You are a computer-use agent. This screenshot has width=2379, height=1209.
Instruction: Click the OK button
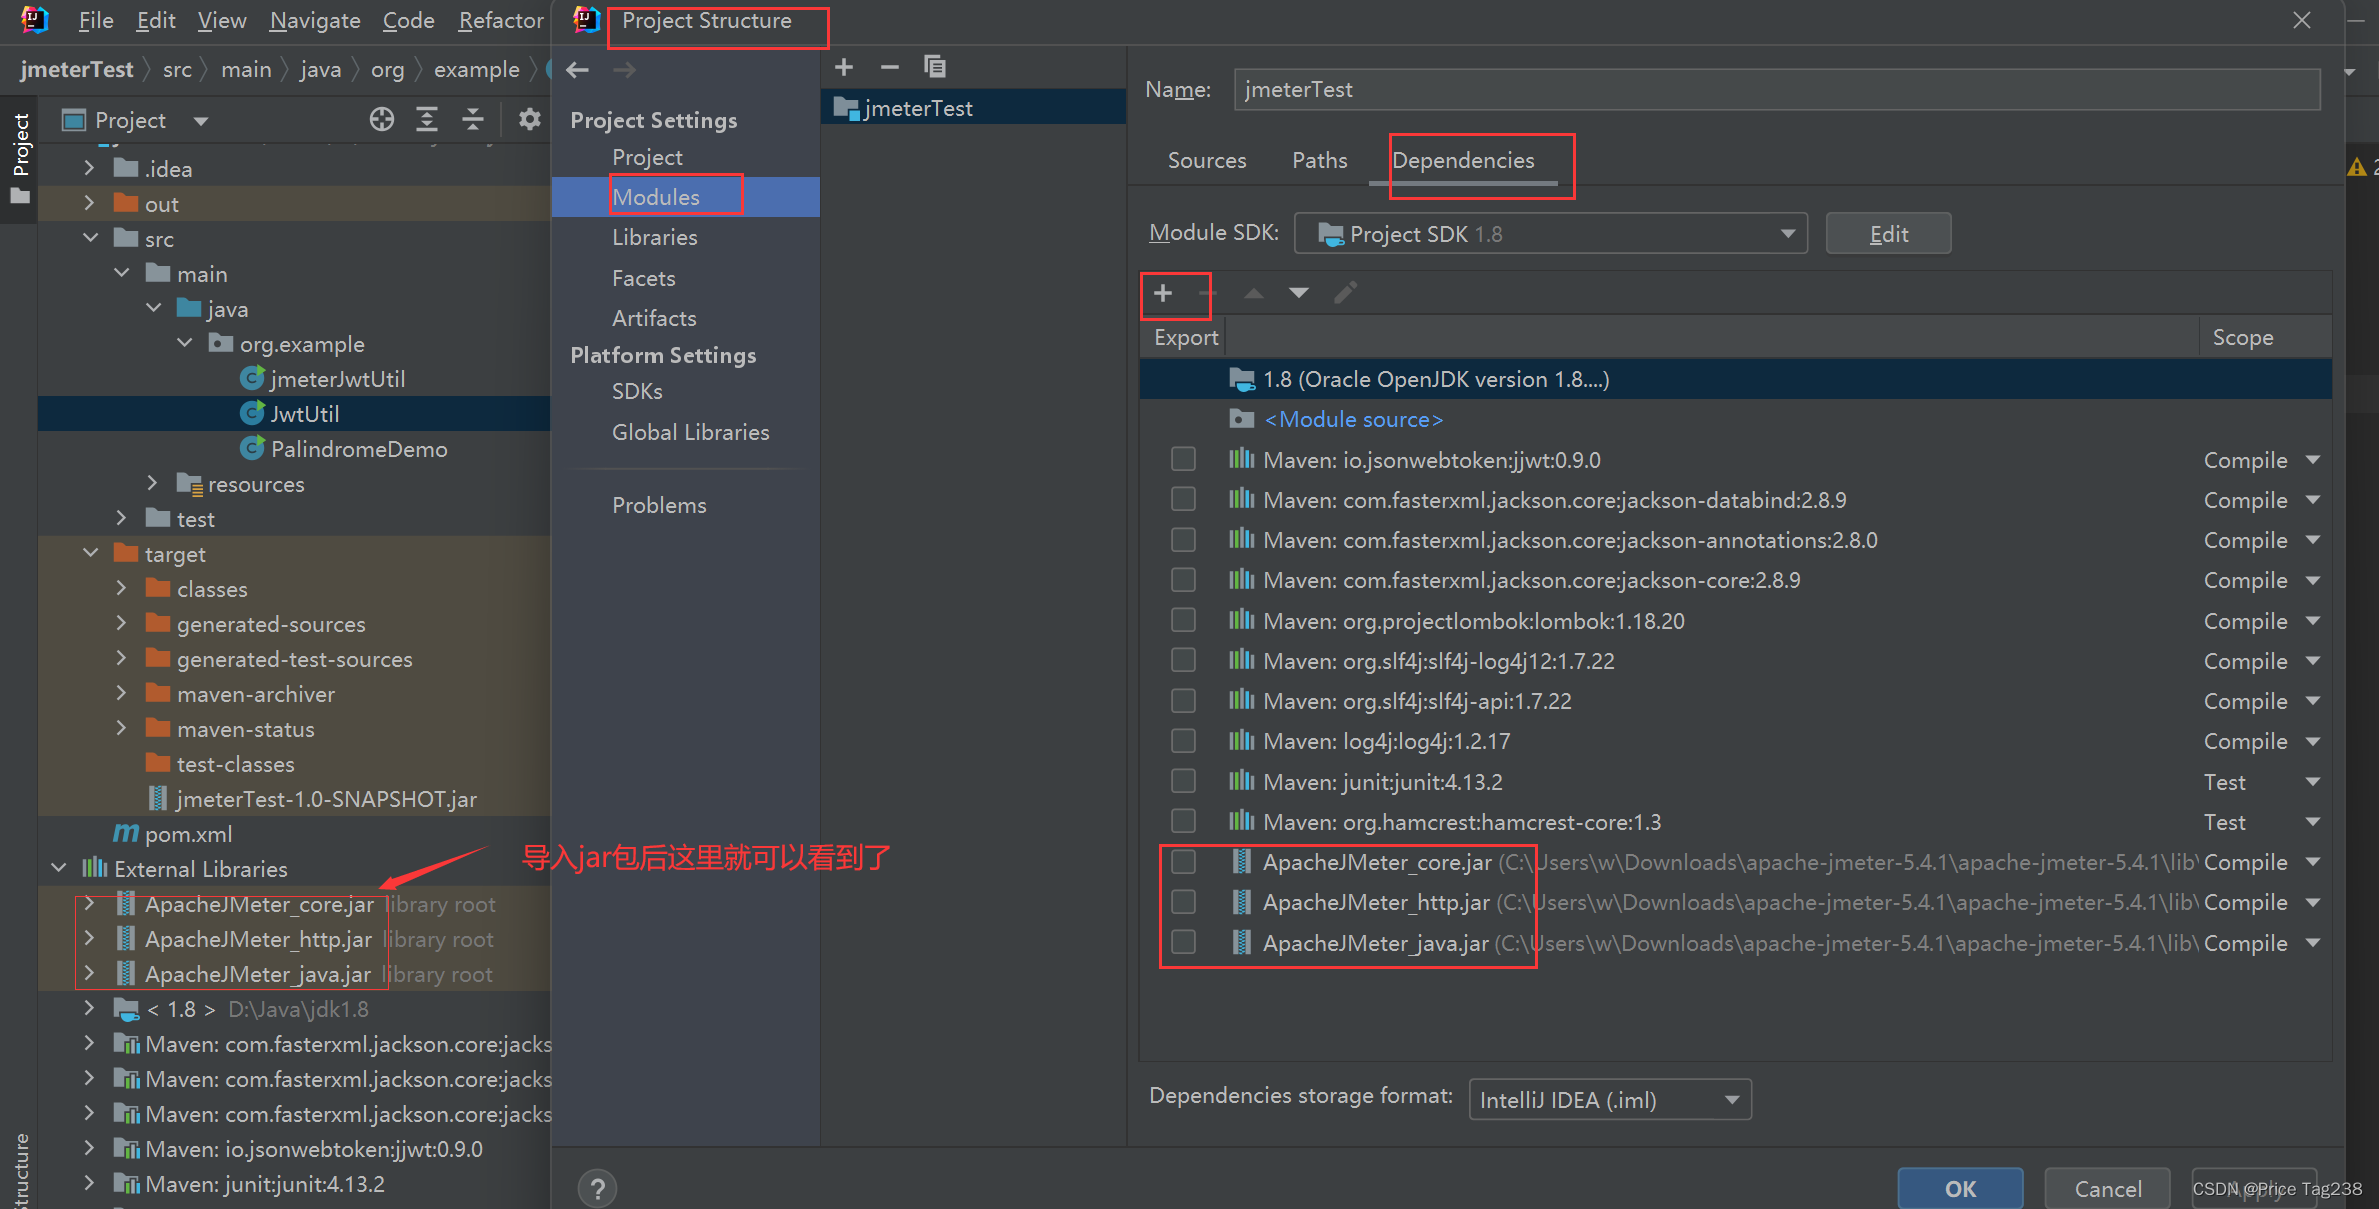coord(1959,1188)
